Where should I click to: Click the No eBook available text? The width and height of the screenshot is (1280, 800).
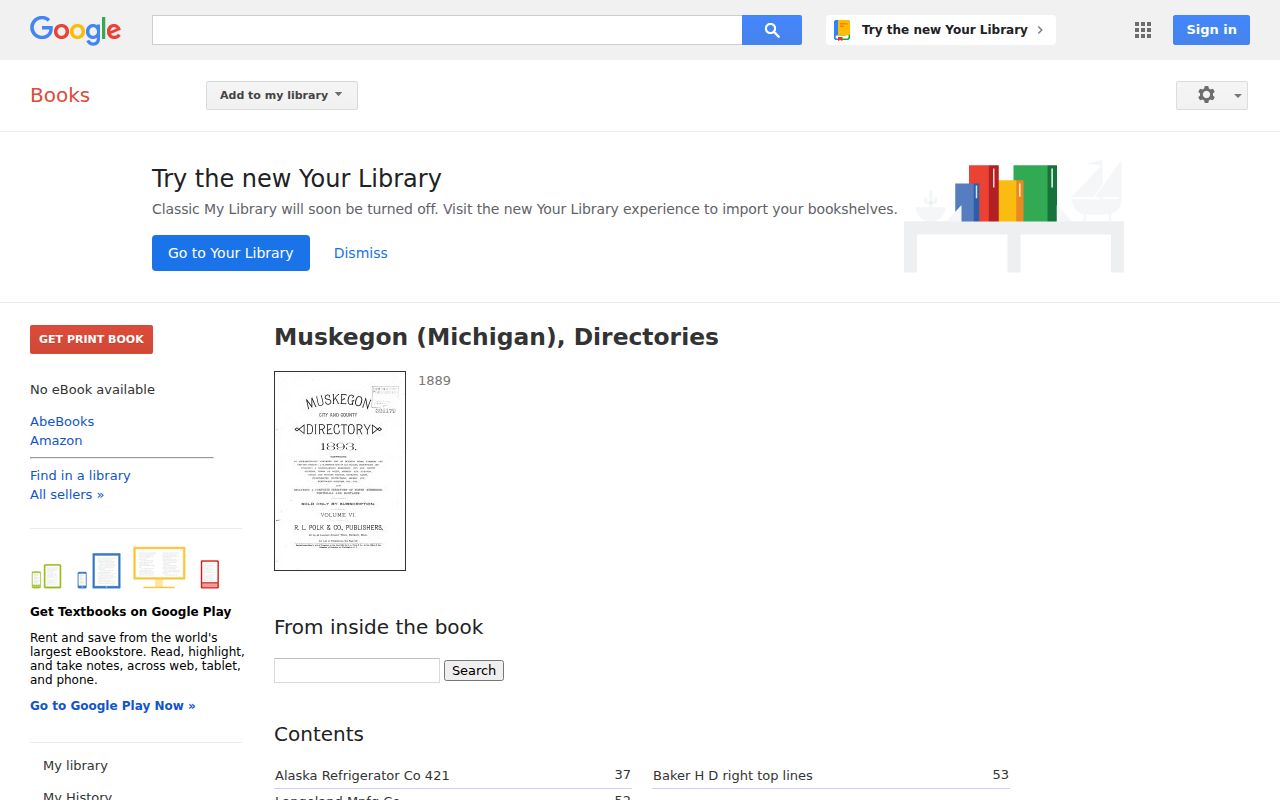[92, 389]
